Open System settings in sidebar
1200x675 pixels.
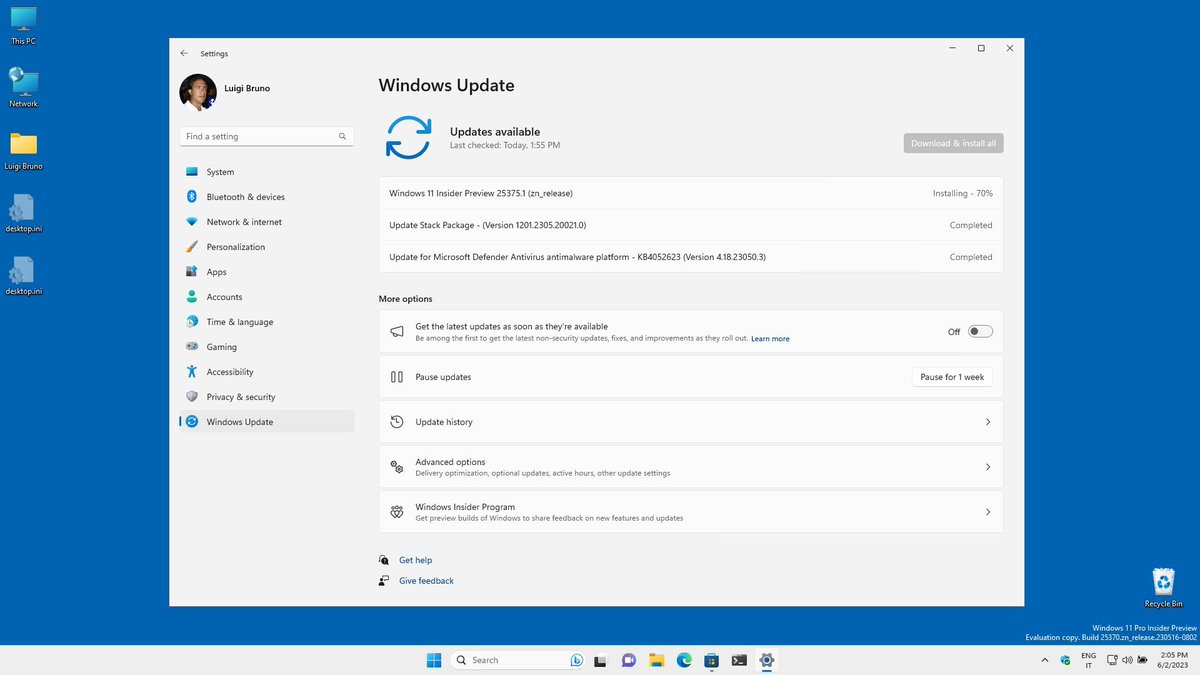266,172
